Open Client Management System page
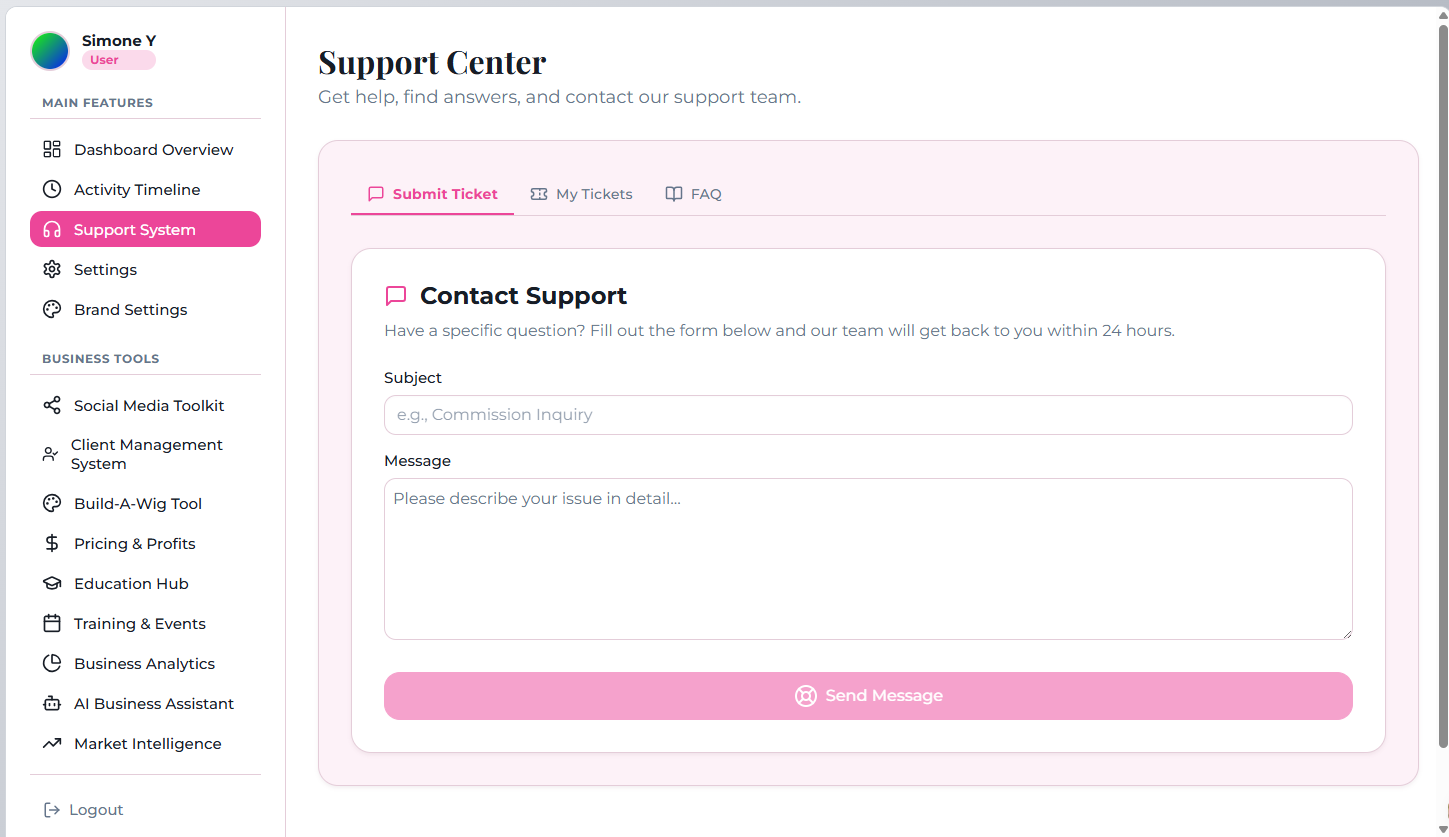1449x837 pixels. pyautogui.click(x=146, y=454)
